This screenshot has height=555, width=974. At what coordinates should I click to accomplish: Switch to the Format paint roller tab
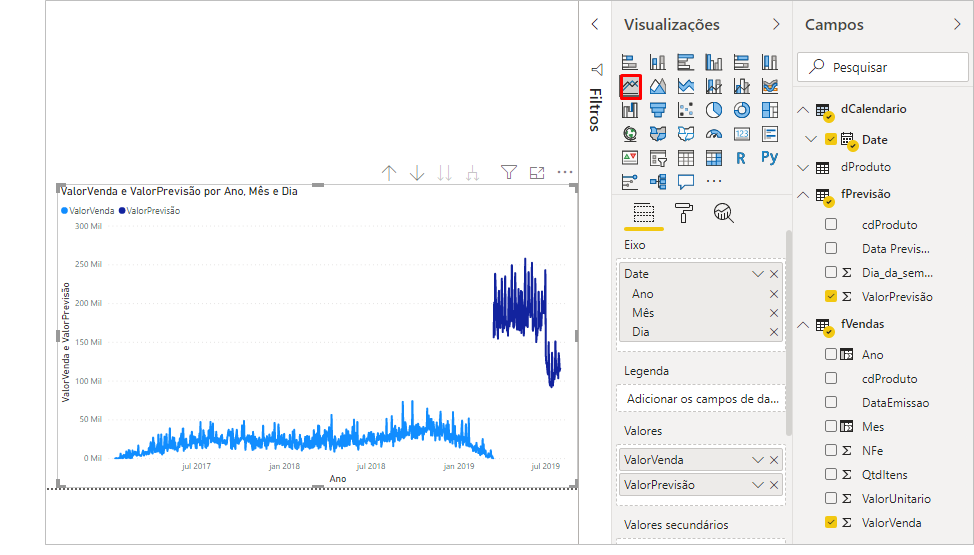click(x=684, y=213)
